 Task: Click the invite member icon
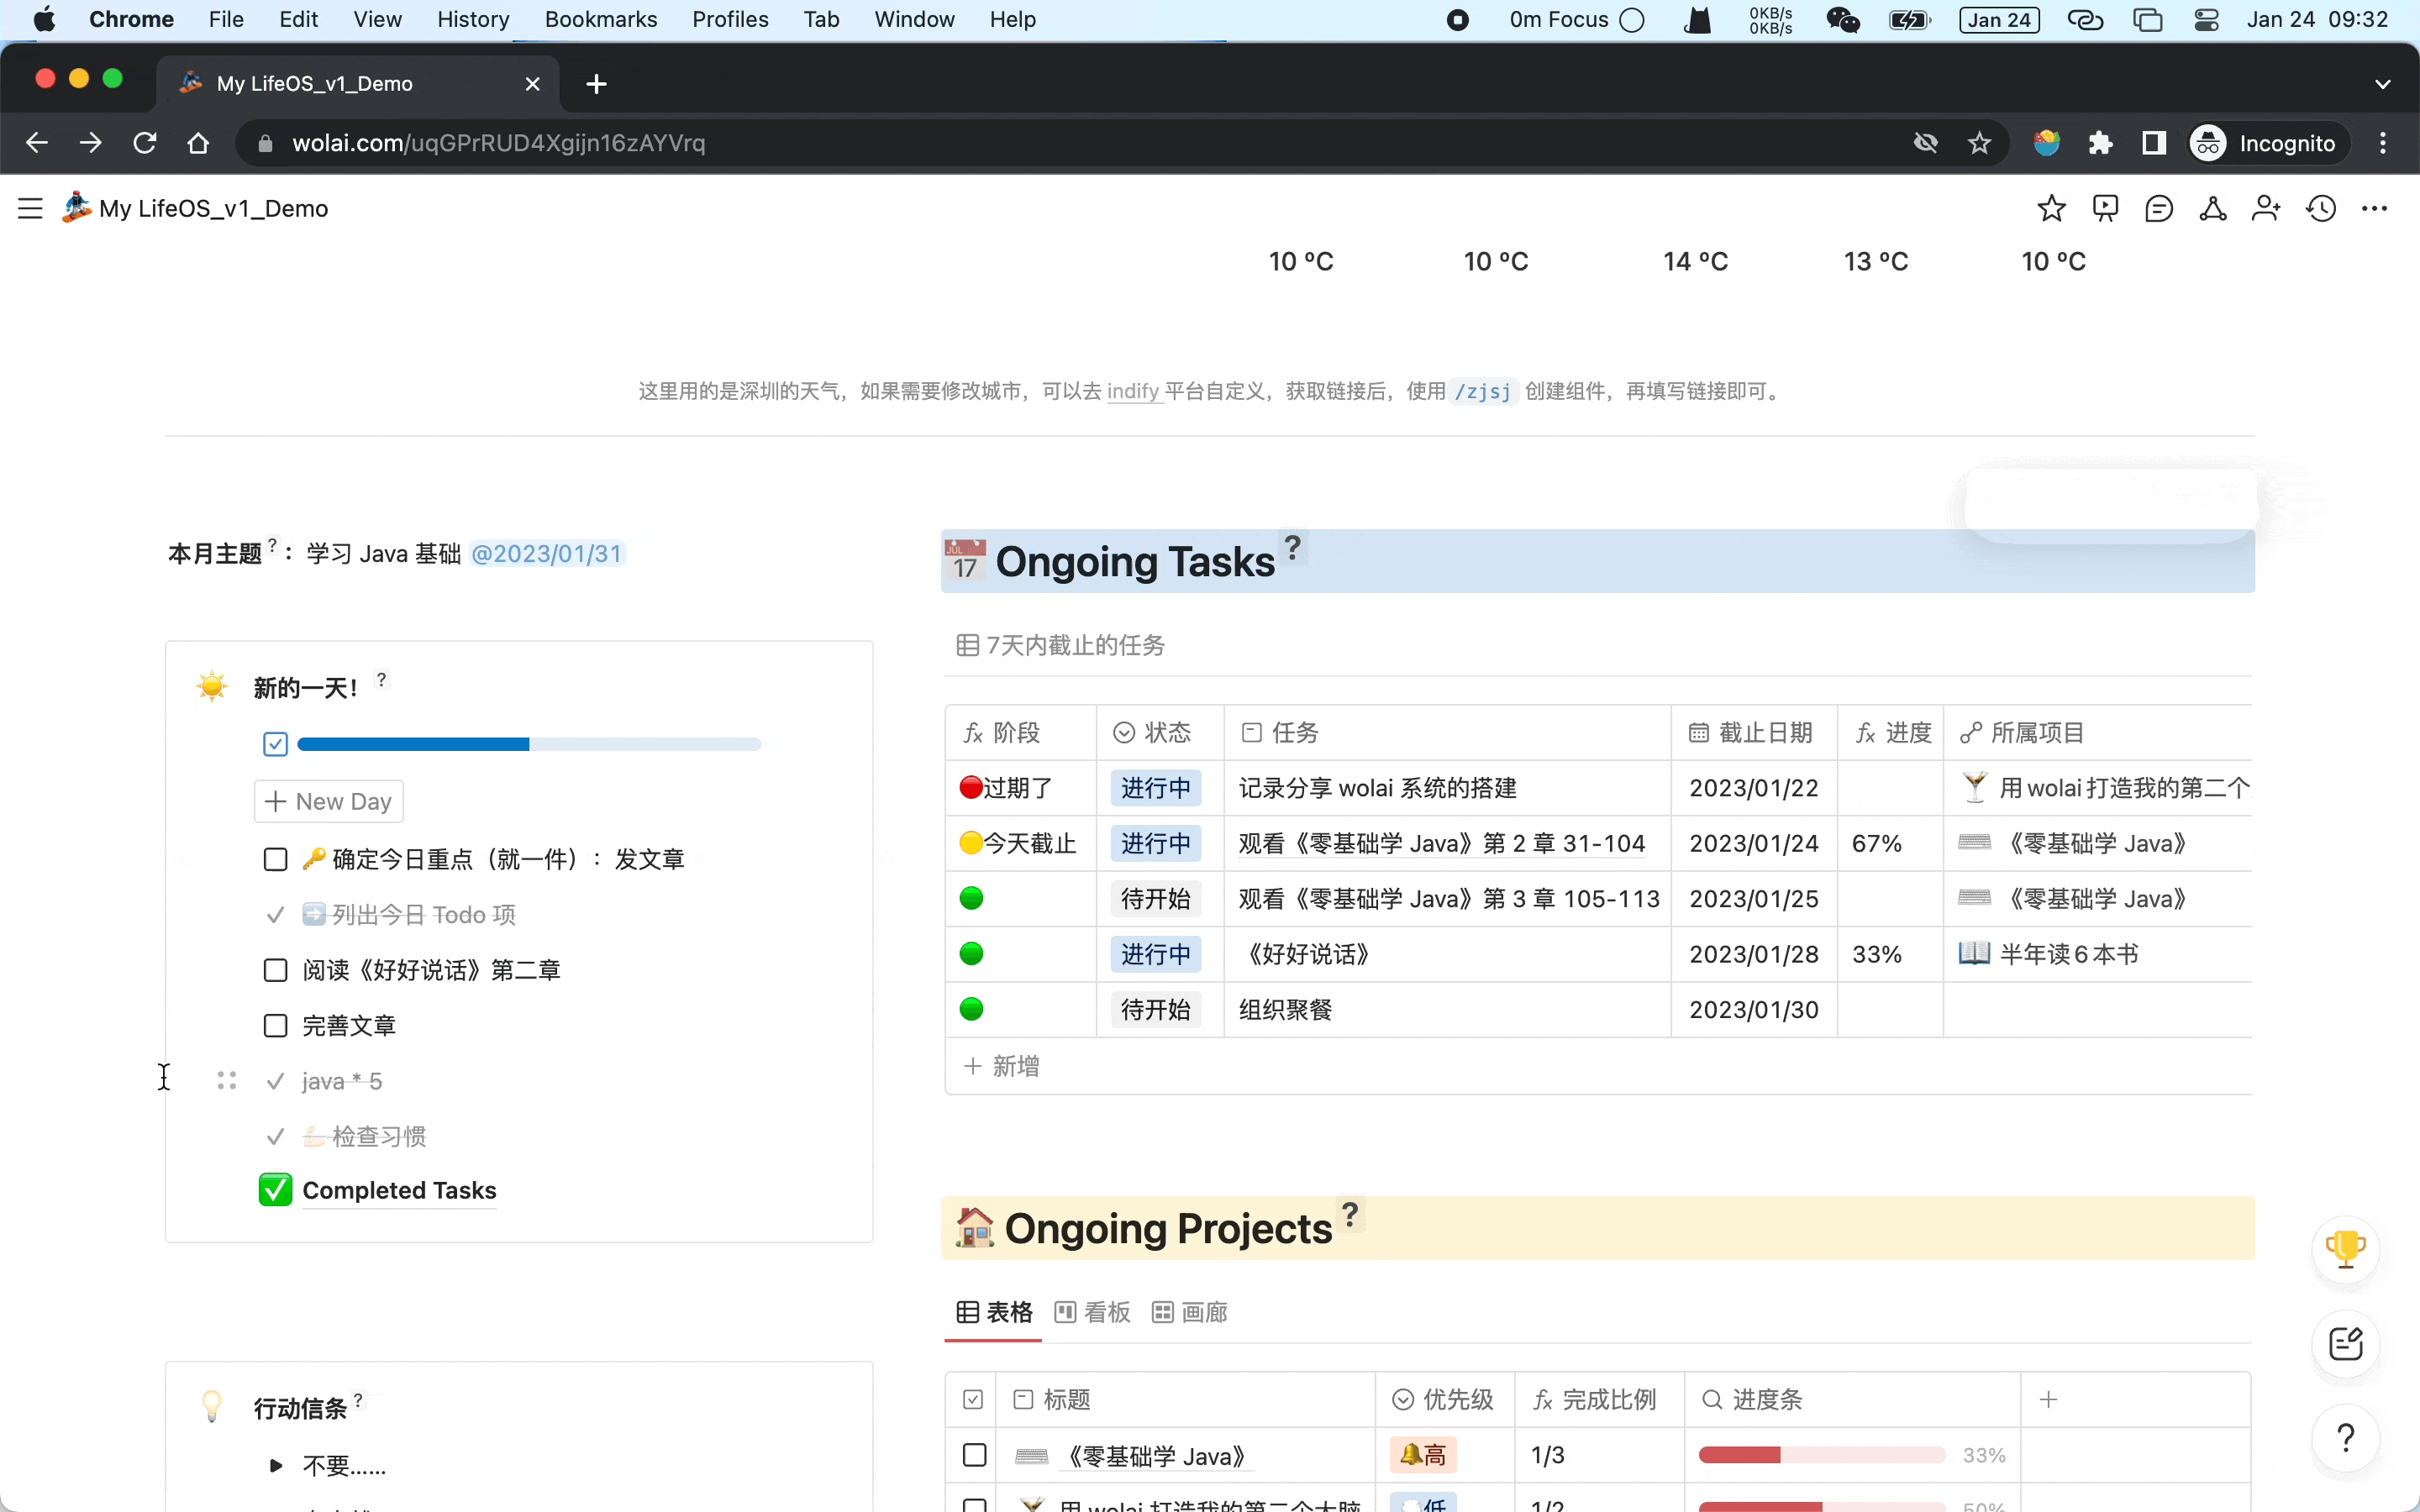click(x=2266, y=208)
